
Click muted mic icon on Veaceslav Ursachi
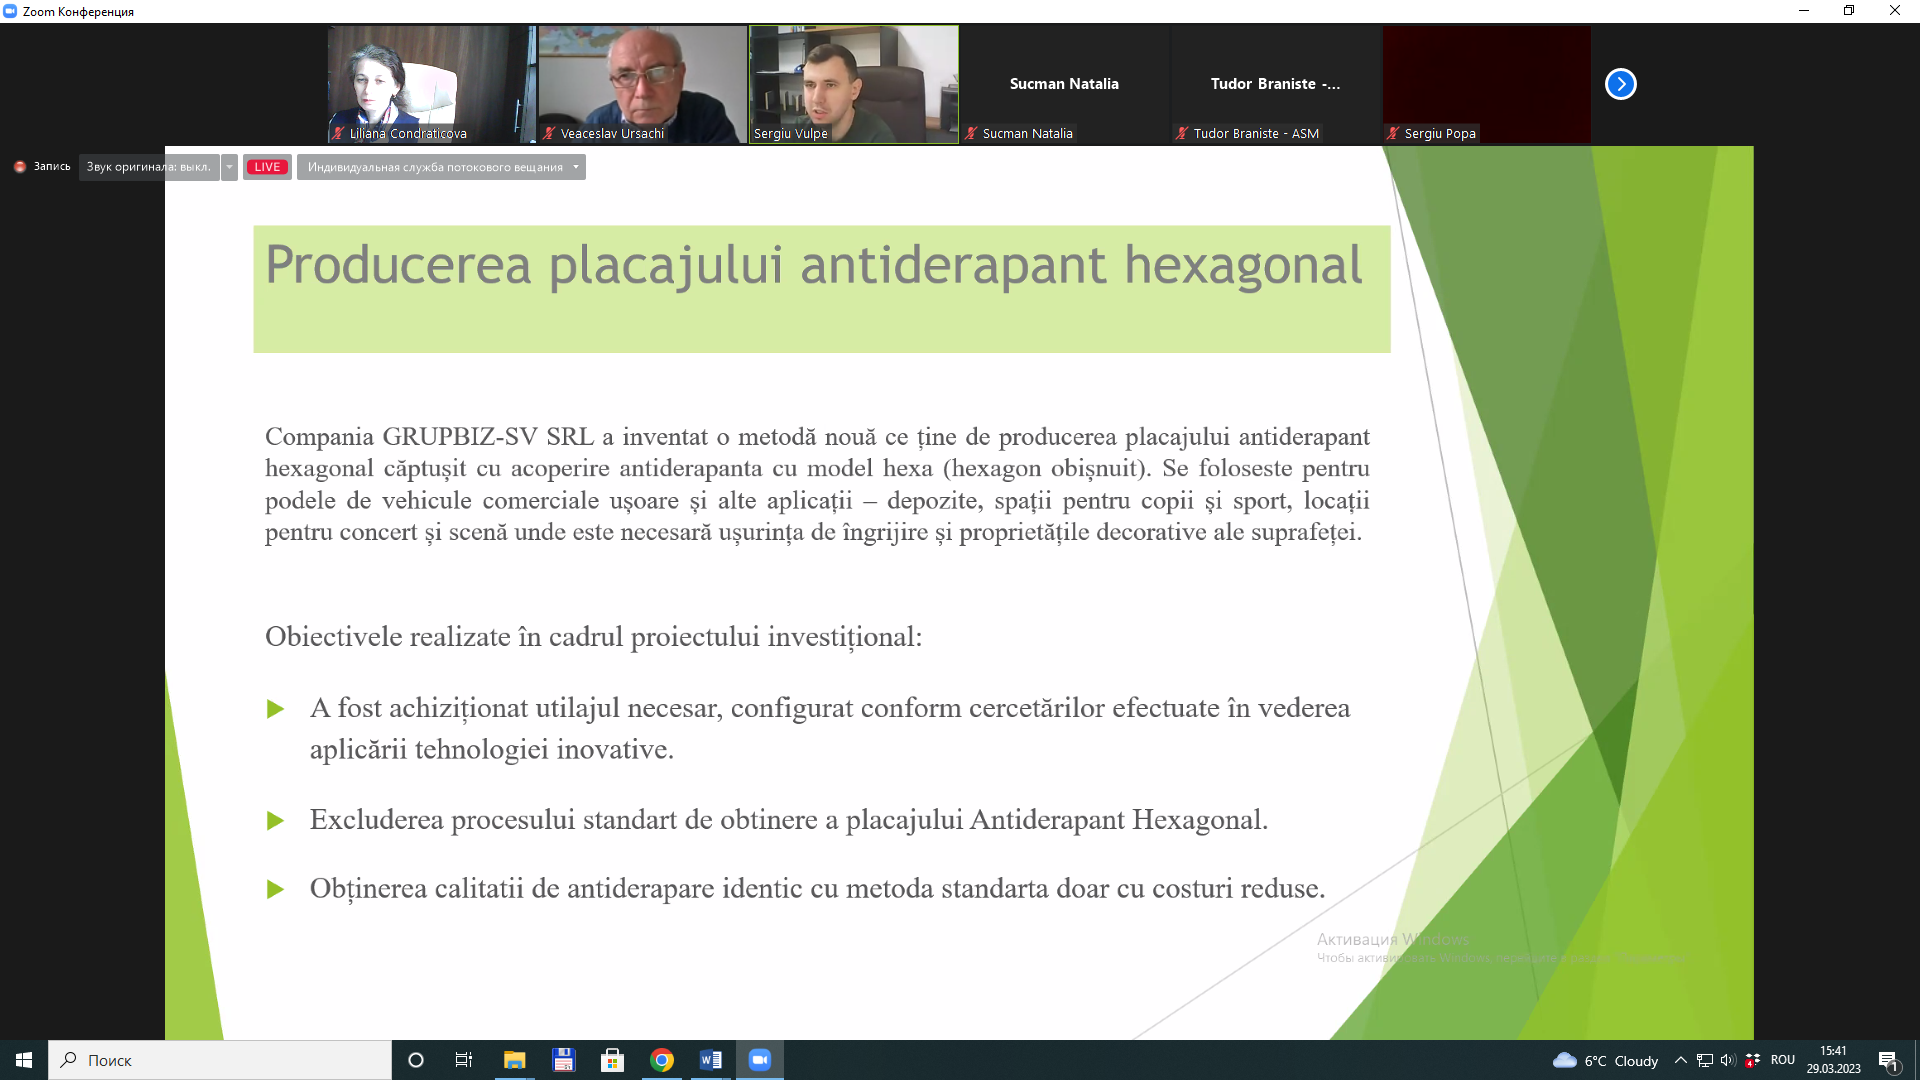click(x=548, y=133)
